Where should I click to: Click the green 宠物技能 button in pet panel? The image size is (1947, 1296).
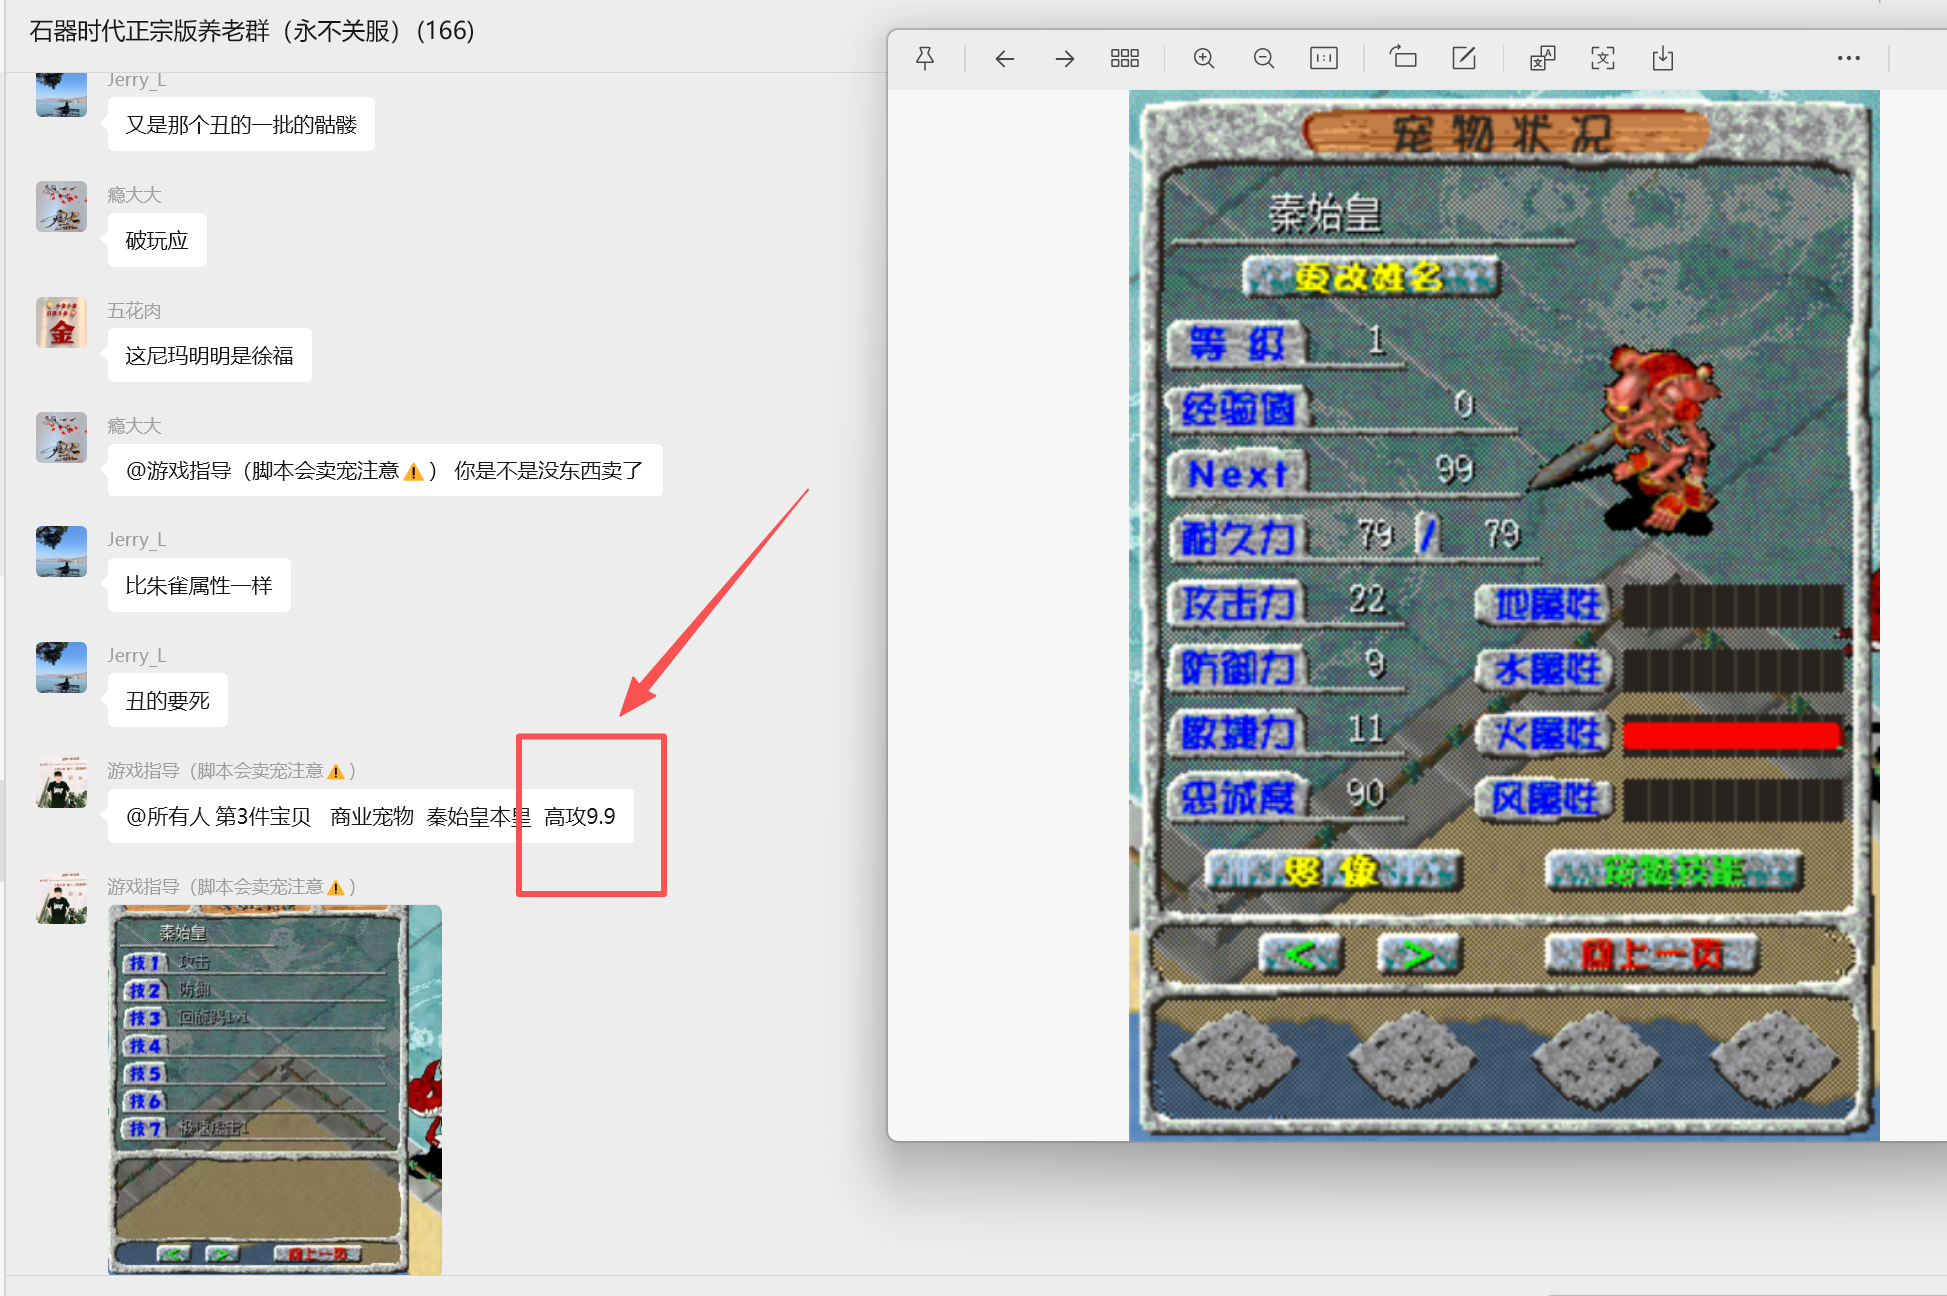pos(1674,871)
